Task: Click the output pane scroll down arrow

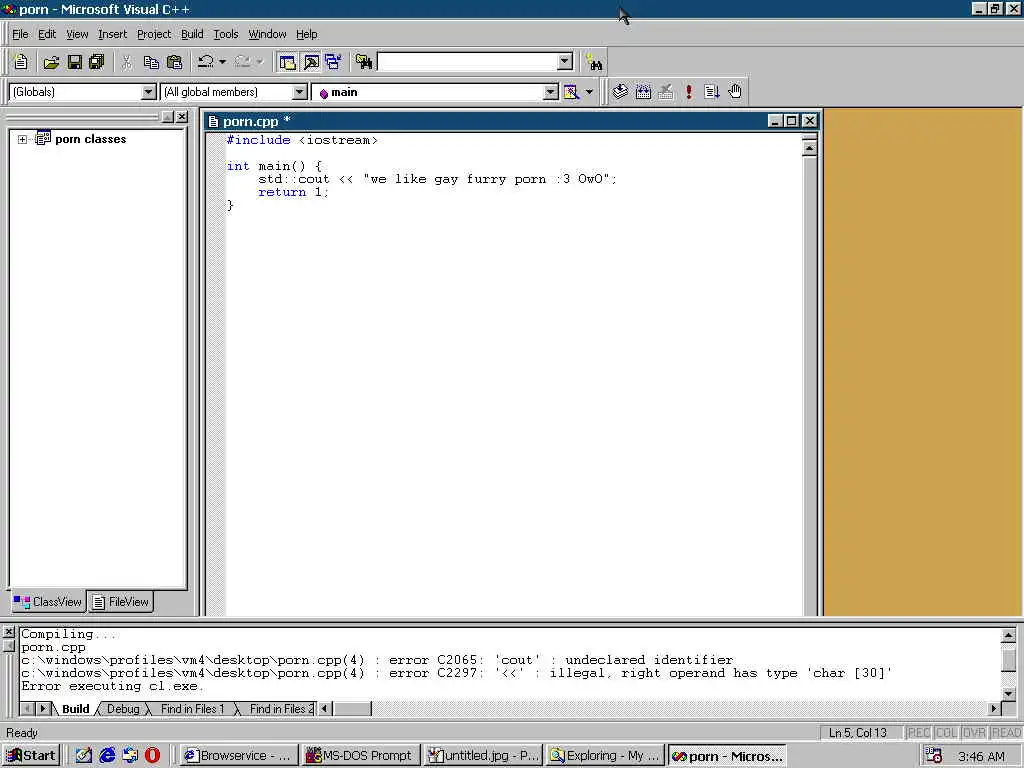Action: point(1008,694)
